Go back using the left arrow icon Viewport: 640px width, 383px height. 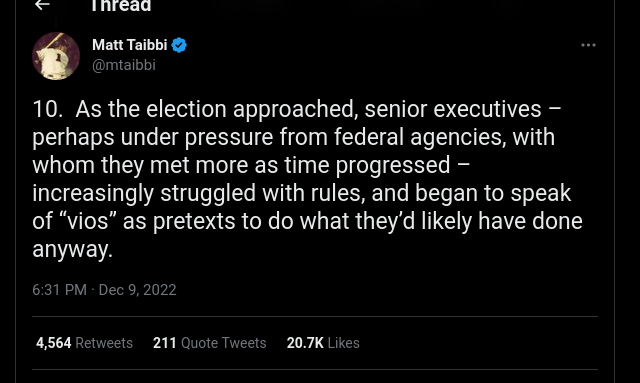tap(42, 4)
